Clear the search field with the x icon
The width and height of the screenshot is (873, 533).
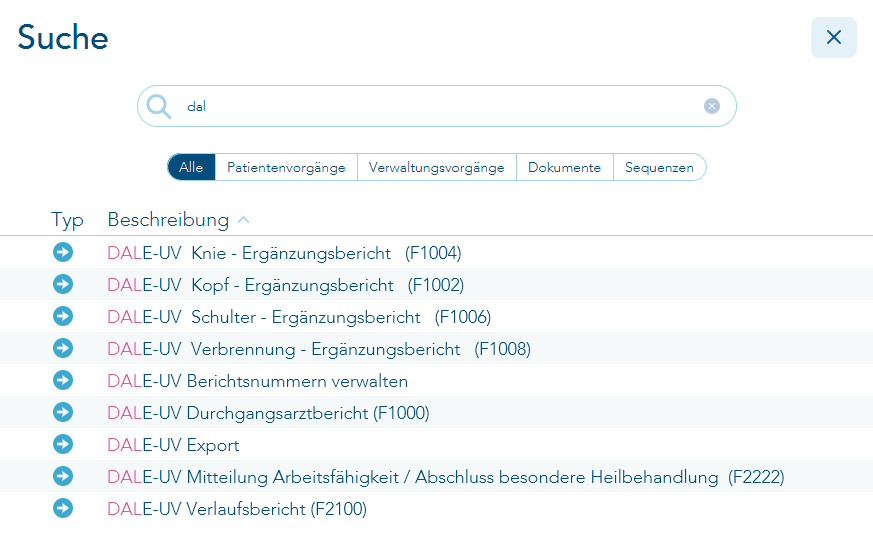click(712, 106)
